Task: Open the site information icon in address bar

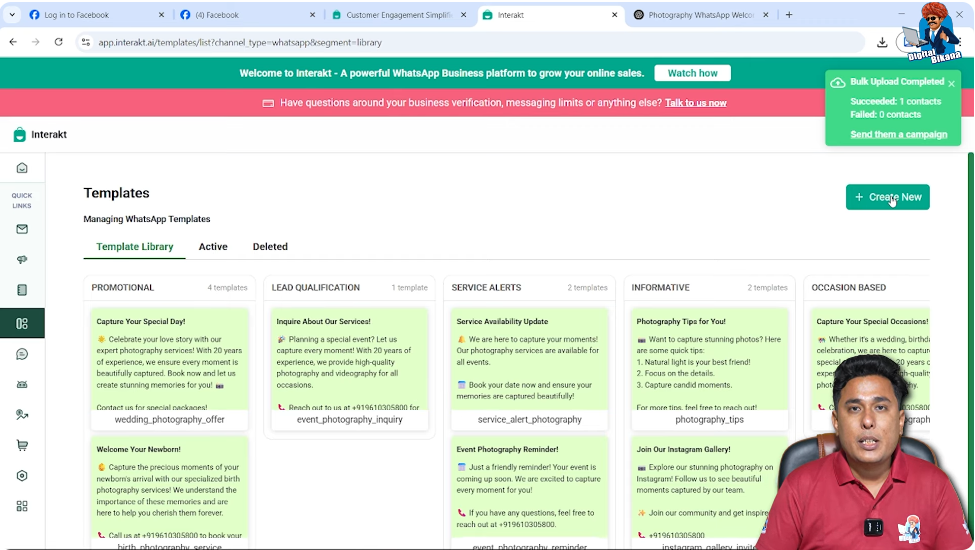Action: click(86, 42)
